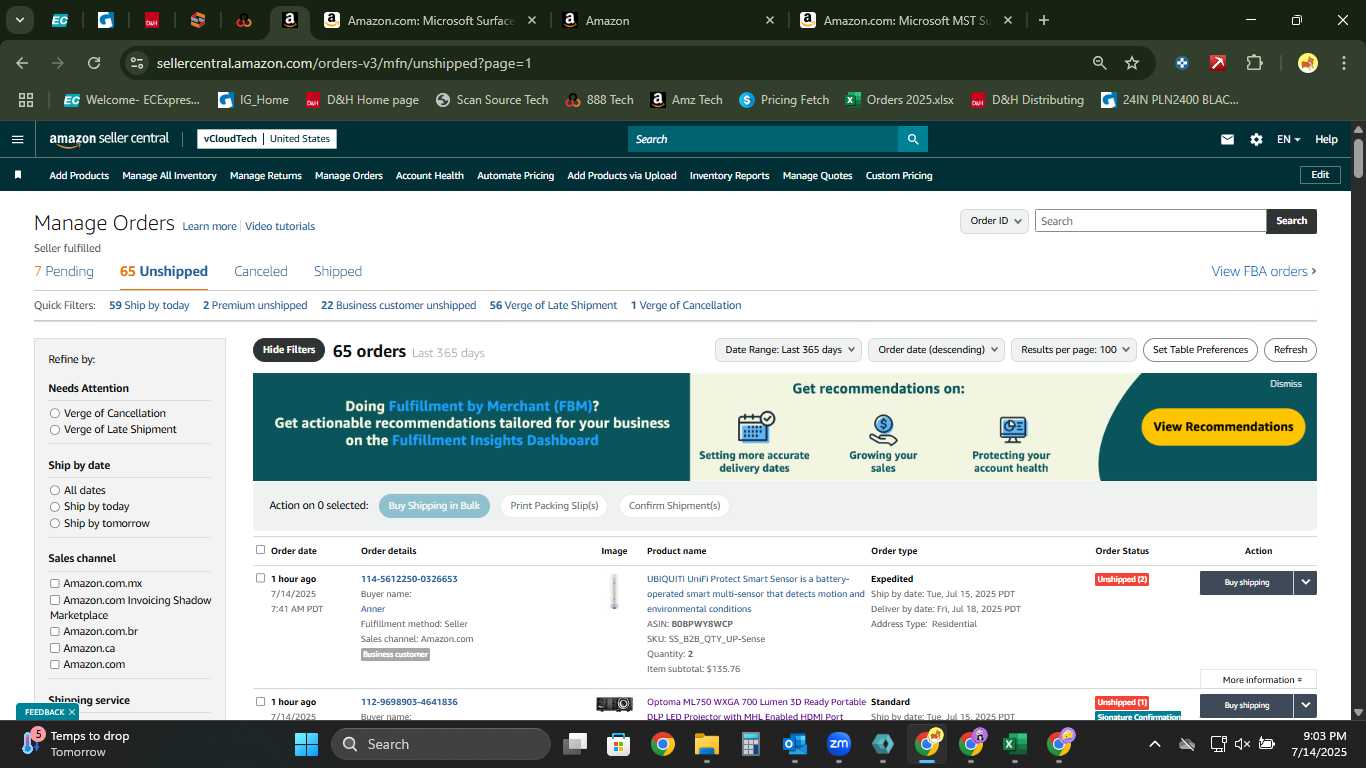Open Account Health menu item

point(430,175)
